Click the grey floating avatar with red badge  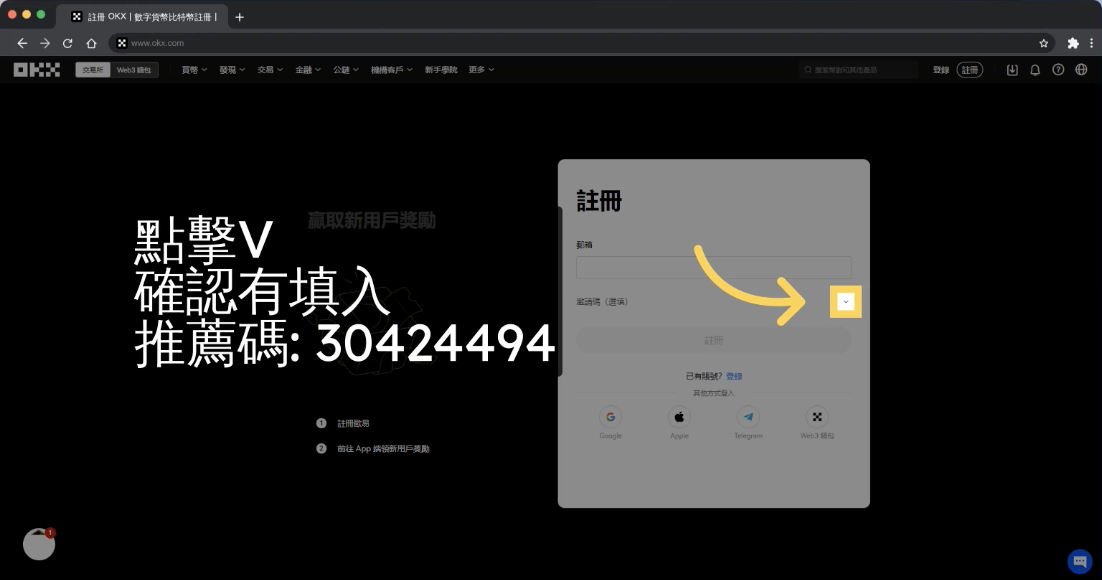tap(39, 544)
